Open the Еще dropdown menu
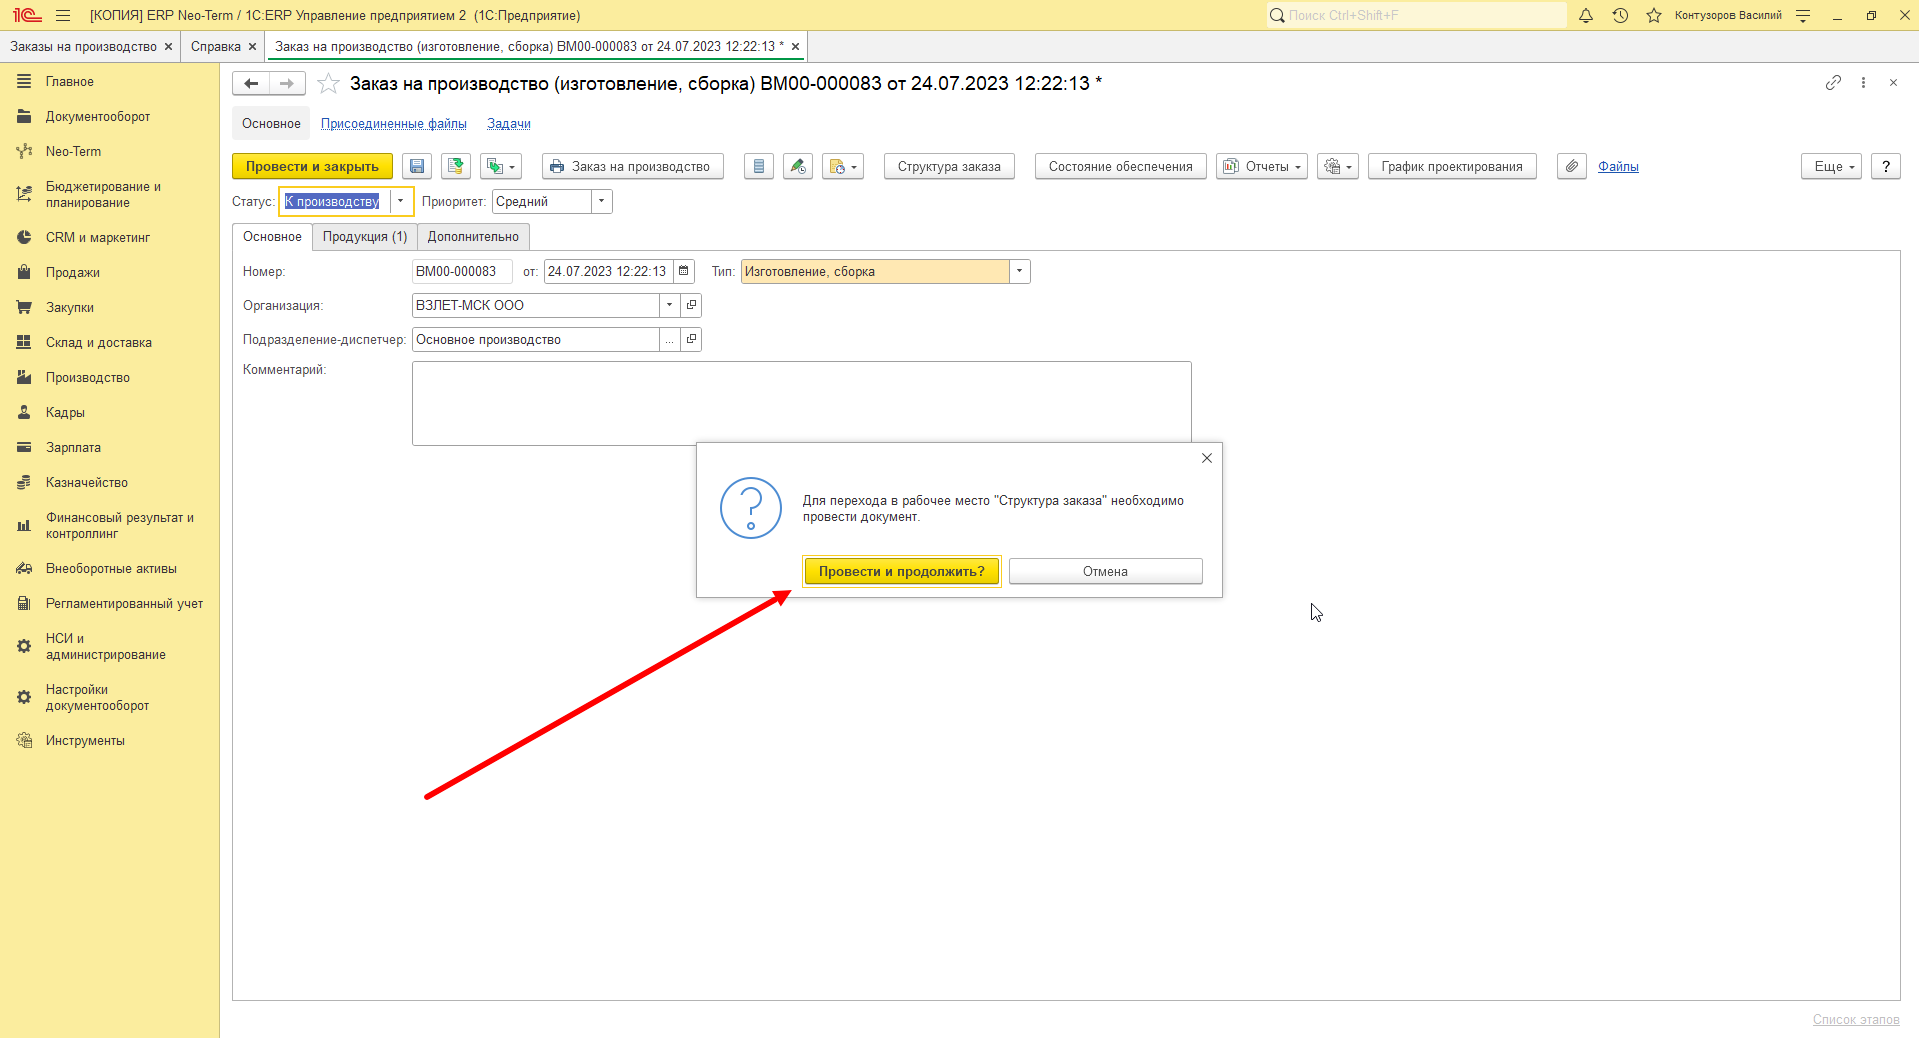 tap(1832, 167)
